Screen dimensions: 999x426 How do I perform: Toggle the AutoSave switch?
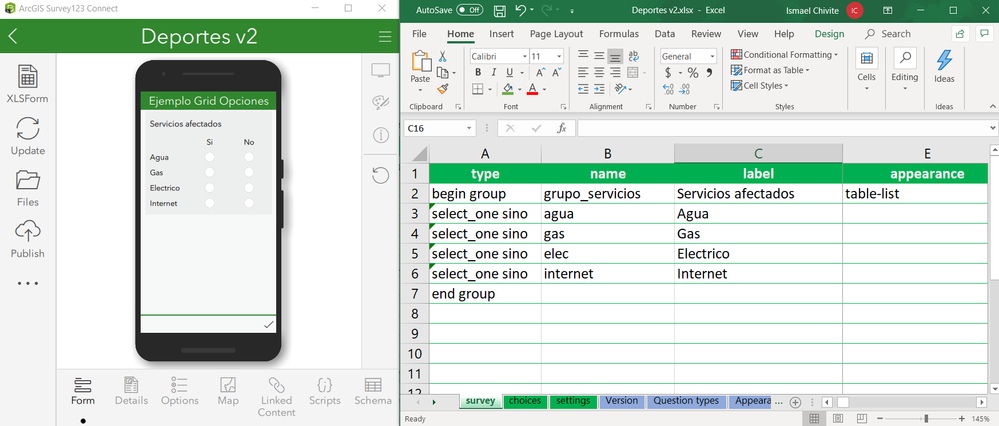click(469, 10)
